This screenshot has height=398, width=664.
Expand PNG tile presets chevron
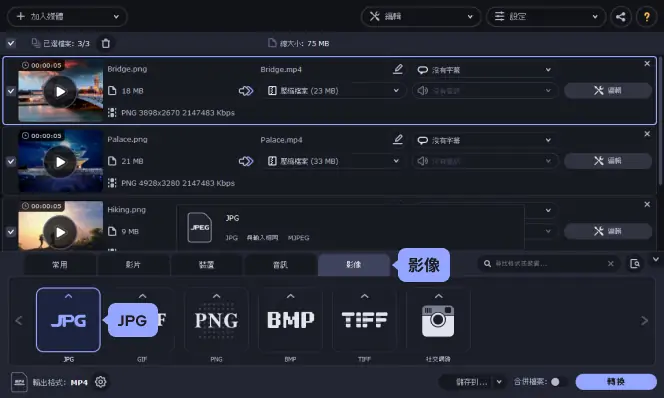pyautogui.click(x=216, y=296)
